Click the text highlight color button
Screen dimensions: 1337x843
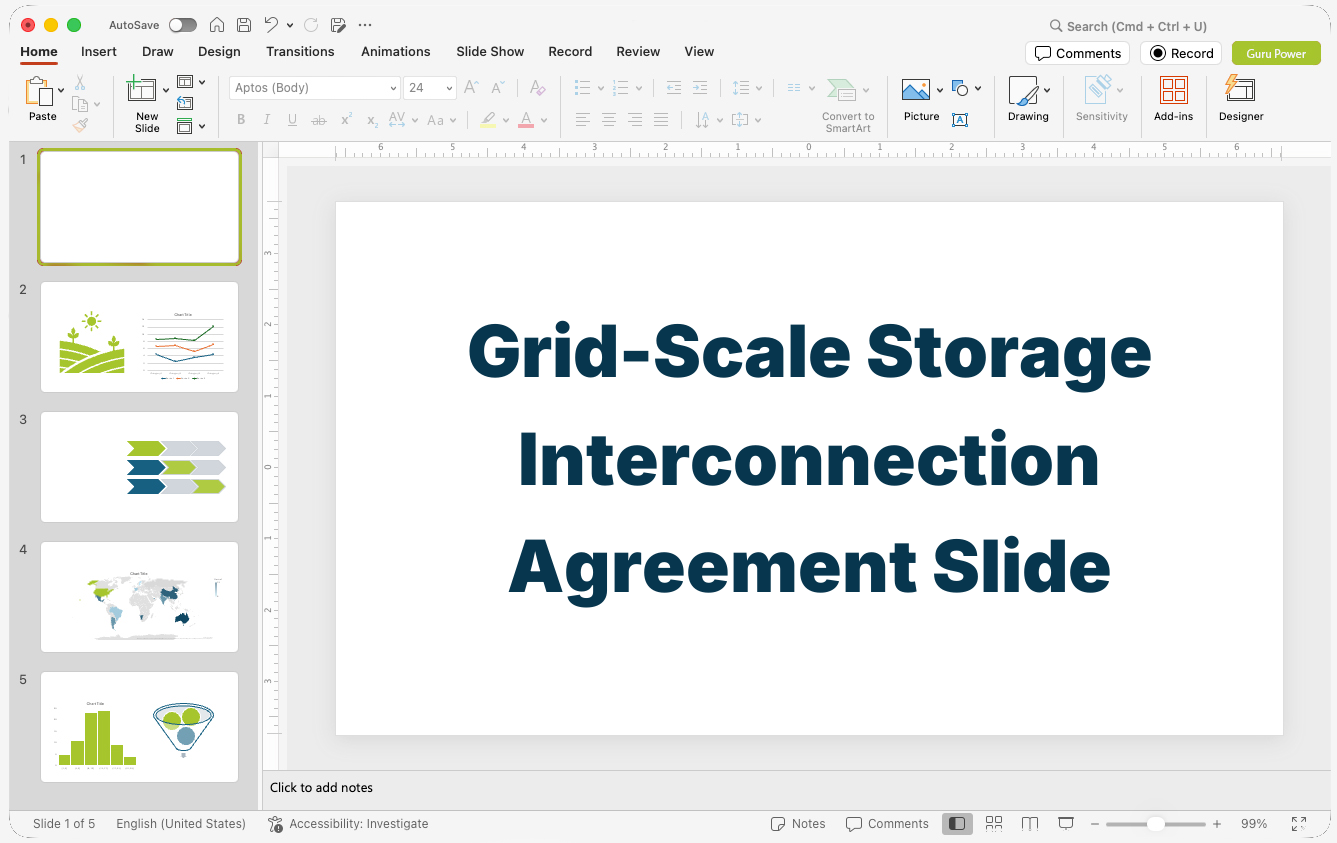[487, 120]
